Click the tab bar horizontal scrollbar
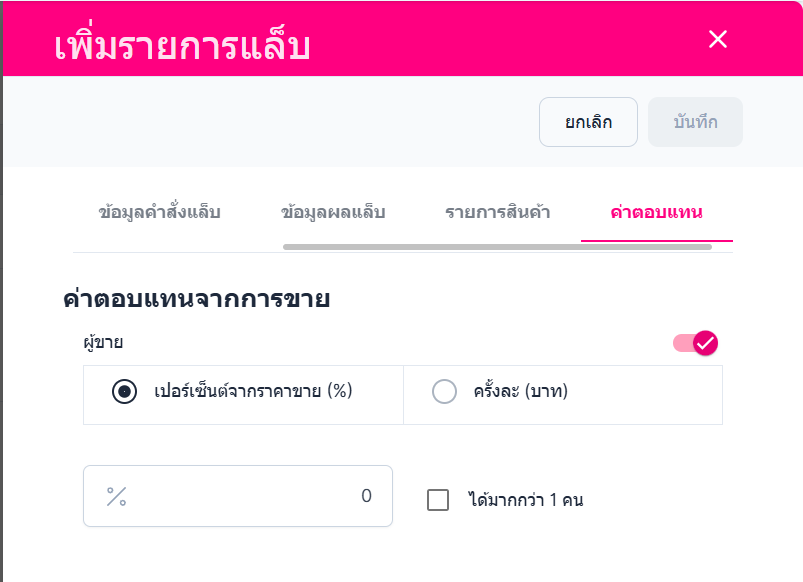Screen dimensions: 803x582 point(497,246)
